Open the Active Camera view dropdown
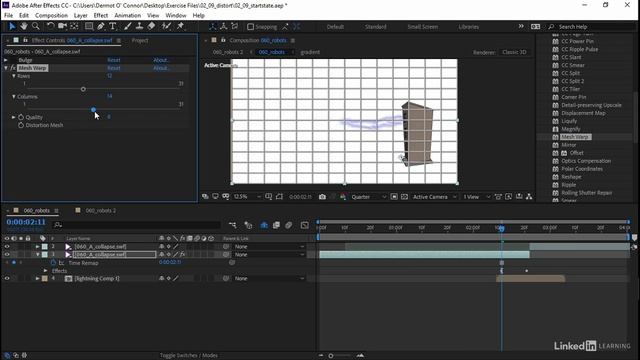Viewport: 640px width, 360px height. tap(434, 197)
